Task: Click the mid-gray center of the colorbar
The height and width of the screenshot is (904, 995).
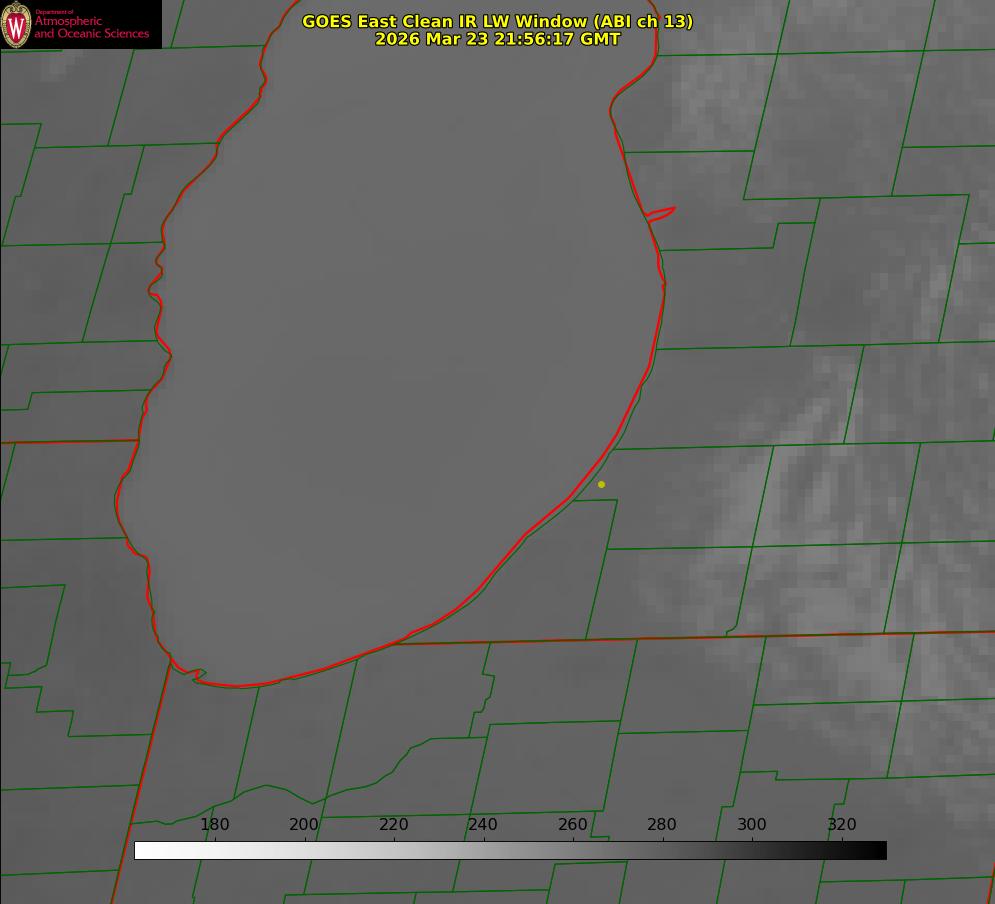Action: tap(510, 850)
